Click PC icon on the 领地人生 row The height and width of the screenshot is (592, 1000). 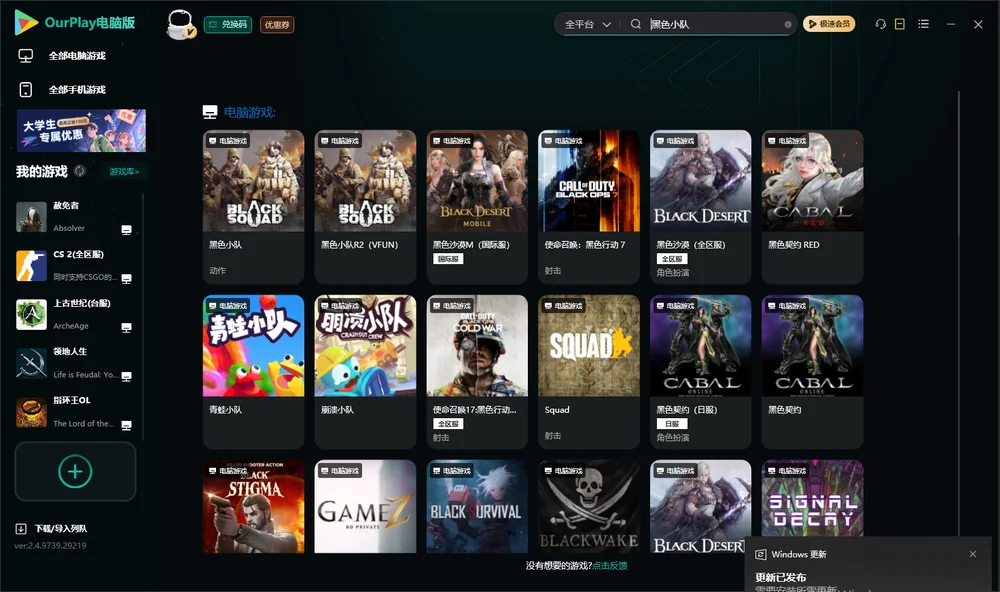(126, 376)
